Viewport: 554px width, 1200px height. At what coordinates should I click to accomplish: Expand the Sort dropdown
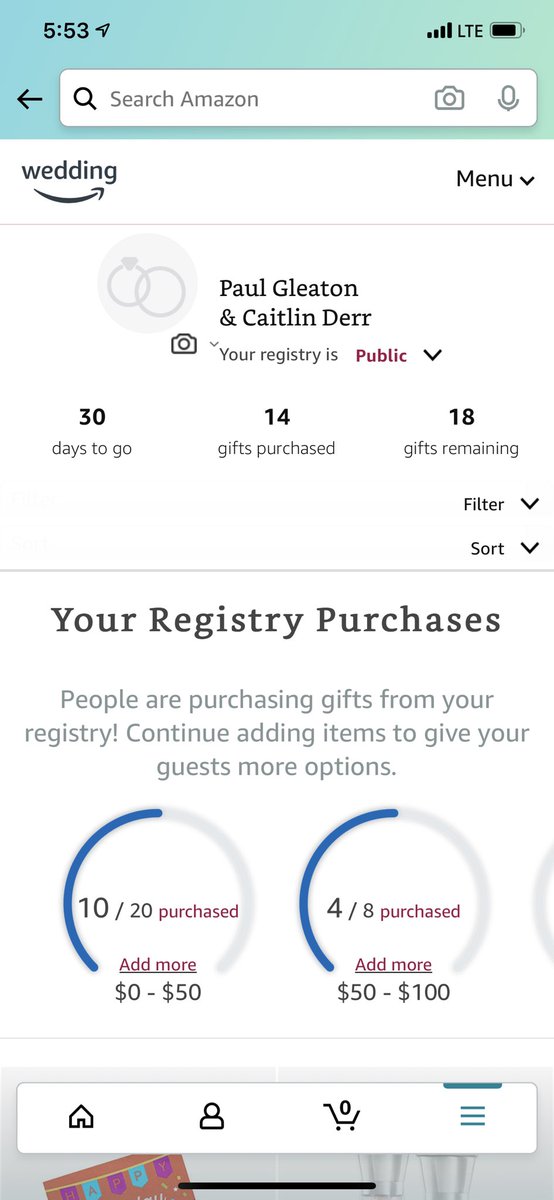pyautogui.click(x=505, y=548)
